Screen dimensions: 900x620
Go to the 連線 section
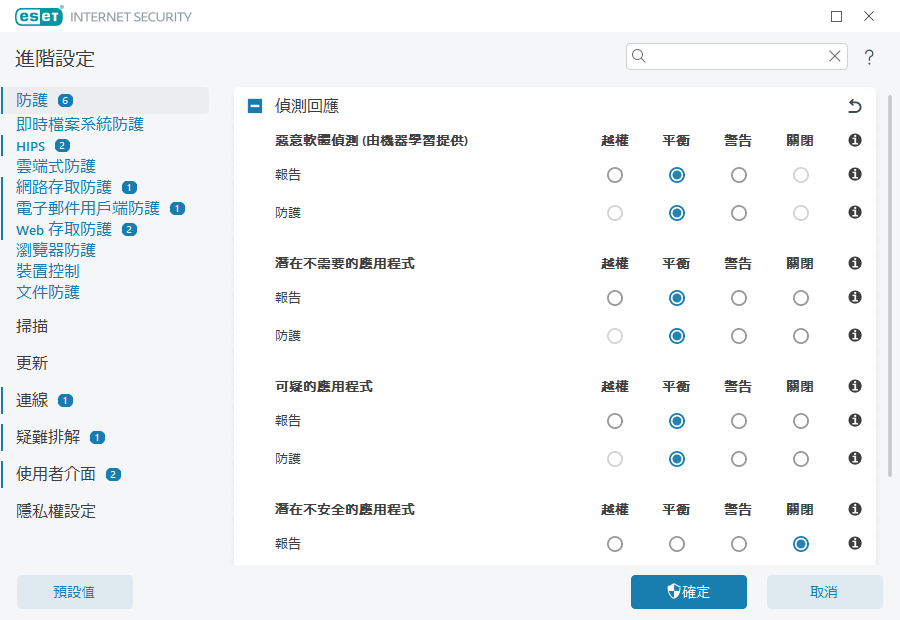coord(32,400)
